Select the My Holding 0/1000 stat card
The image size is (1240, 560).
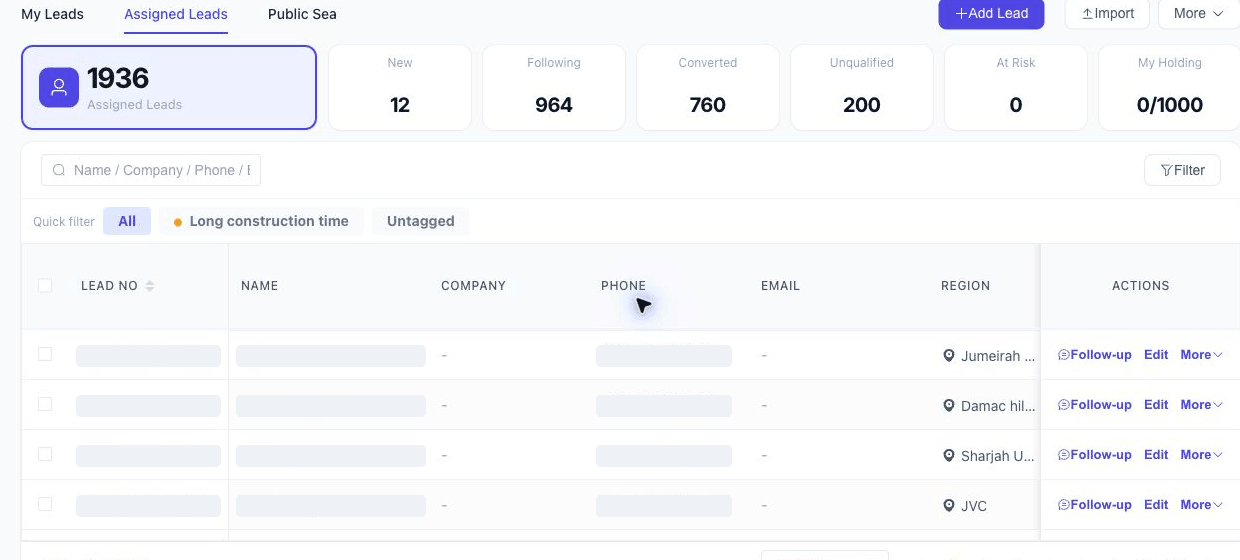point(1169,88)
